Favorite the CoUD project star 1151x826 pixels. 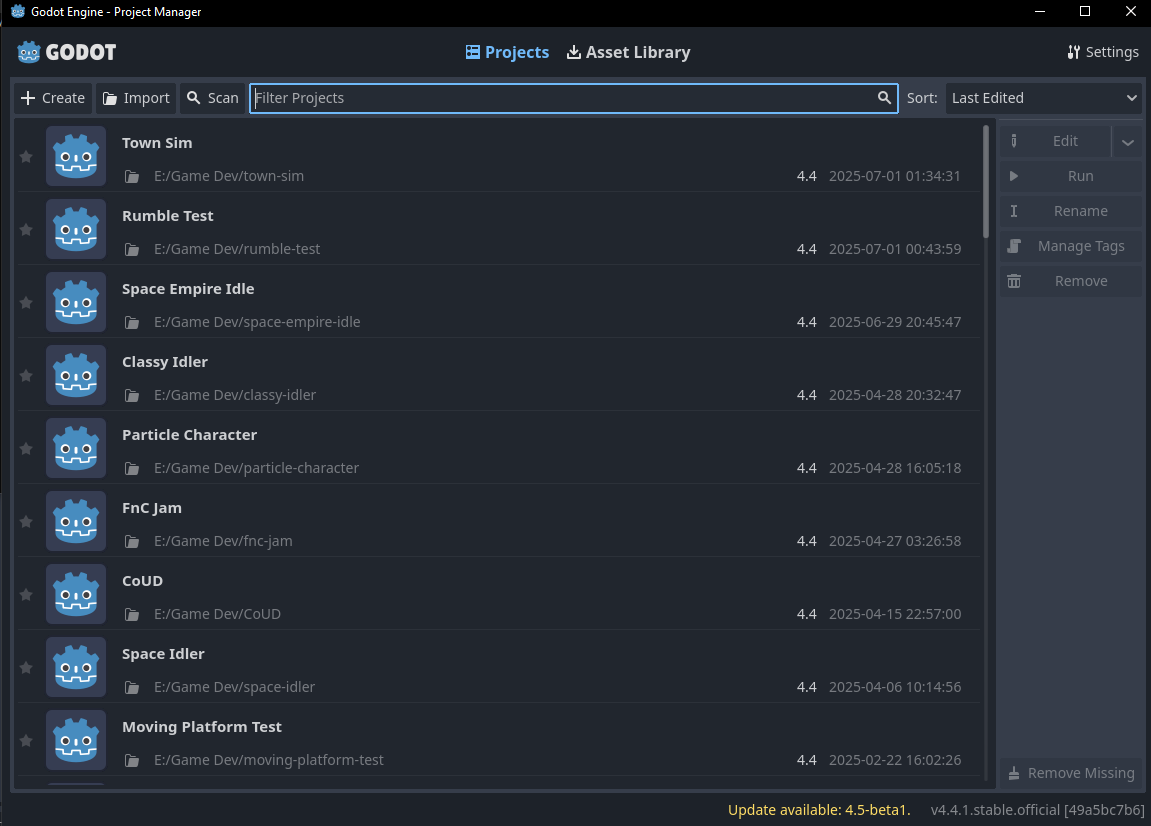tap(26, 595)
